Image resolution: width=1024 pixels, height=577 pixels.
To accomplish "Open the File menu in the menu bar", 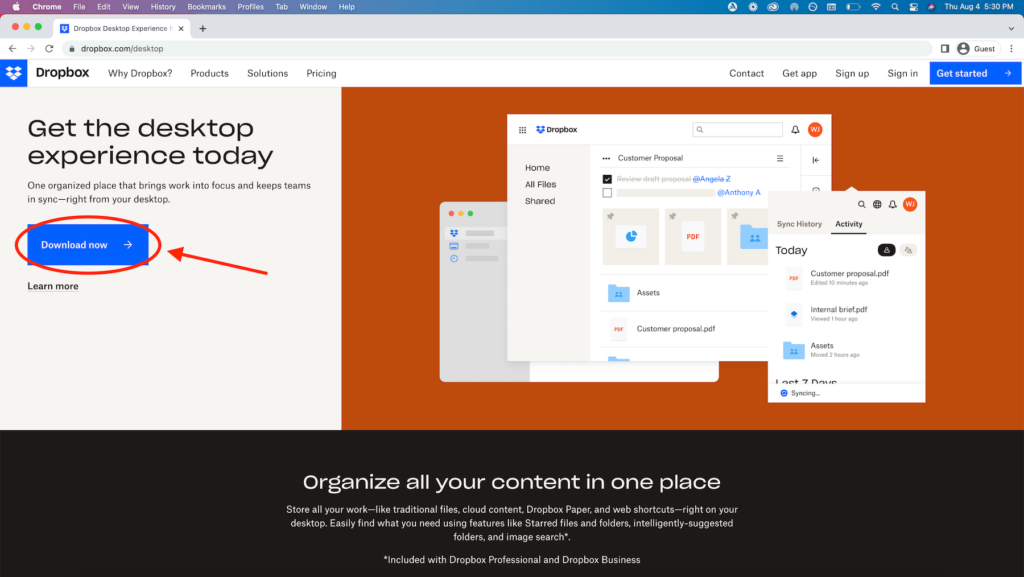I will (79, 7).
